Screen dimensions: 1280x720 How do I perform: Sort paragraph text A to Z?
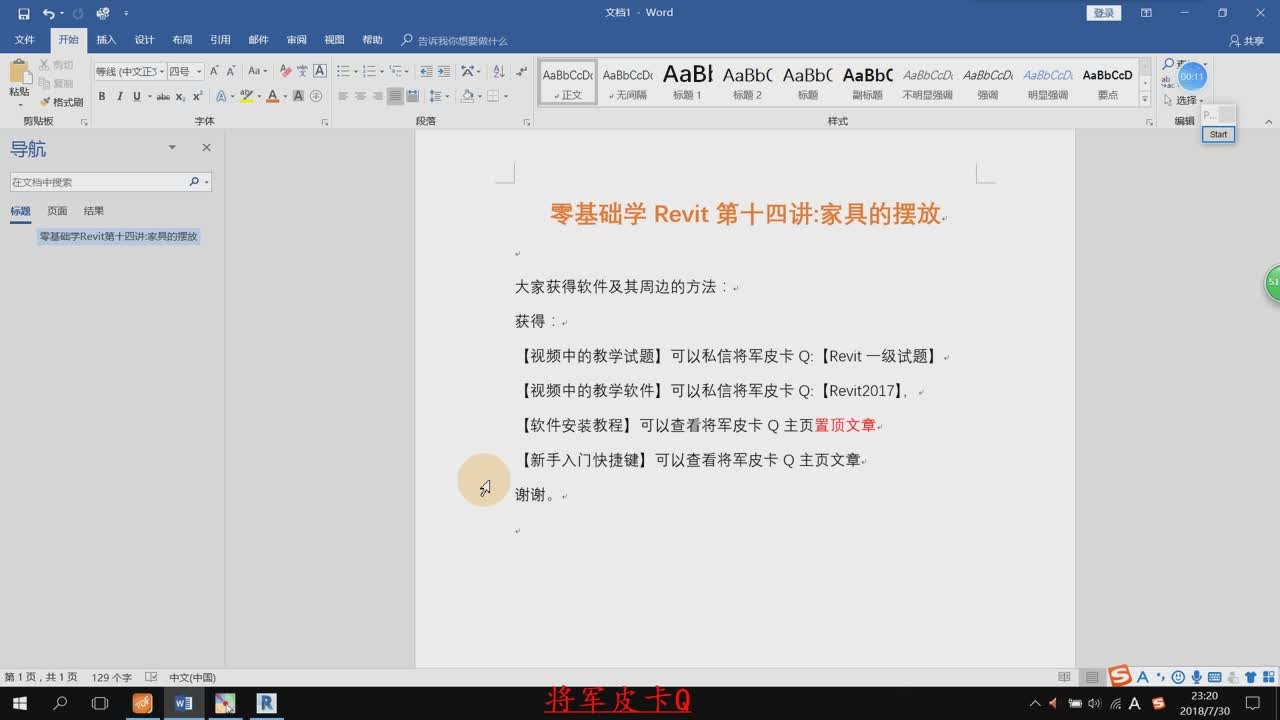pos(499,71)
